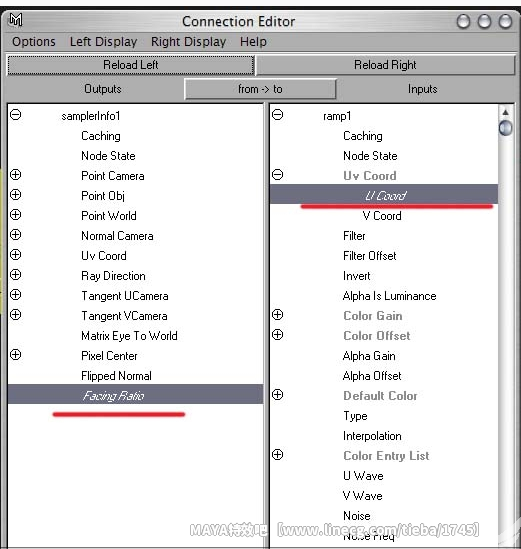Expand Point Obj attribute
This screenshot has height=549, width=521.
[15, 195]
